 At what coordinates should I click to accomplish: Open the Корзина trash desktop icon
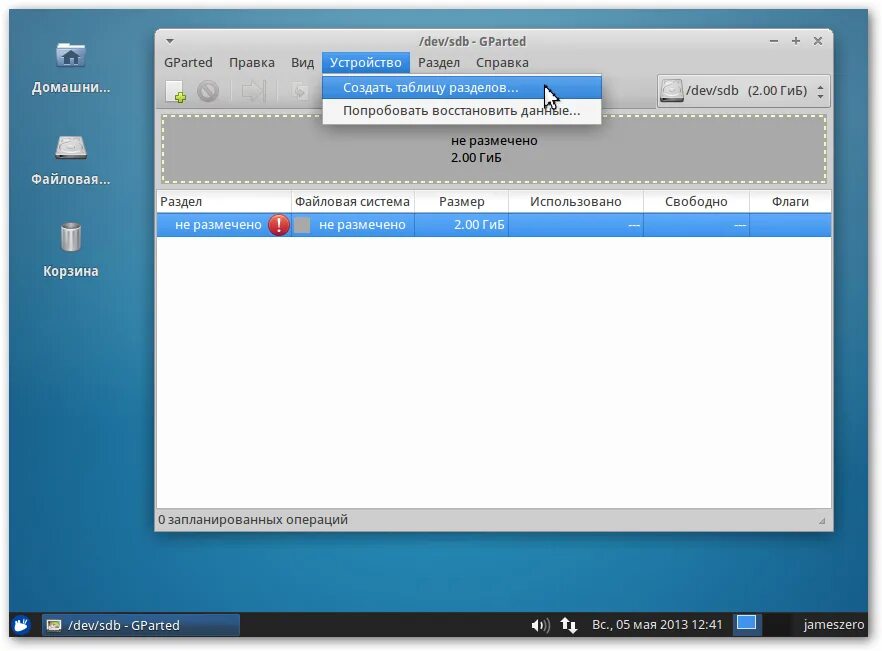pyautogui.click(x=71, y=250)
